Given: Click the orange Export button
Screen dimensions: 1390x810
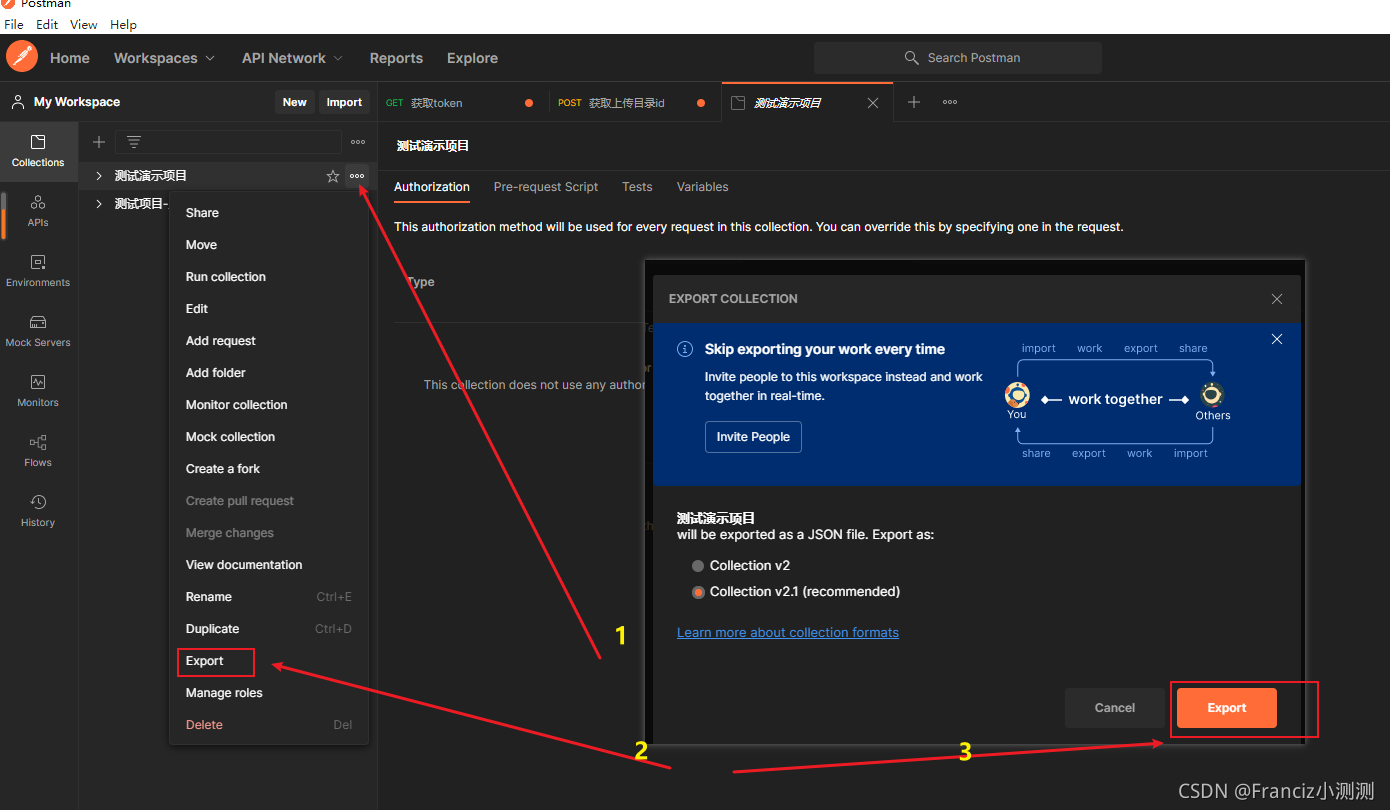Looking at the screenshot, I should 1227,708.
